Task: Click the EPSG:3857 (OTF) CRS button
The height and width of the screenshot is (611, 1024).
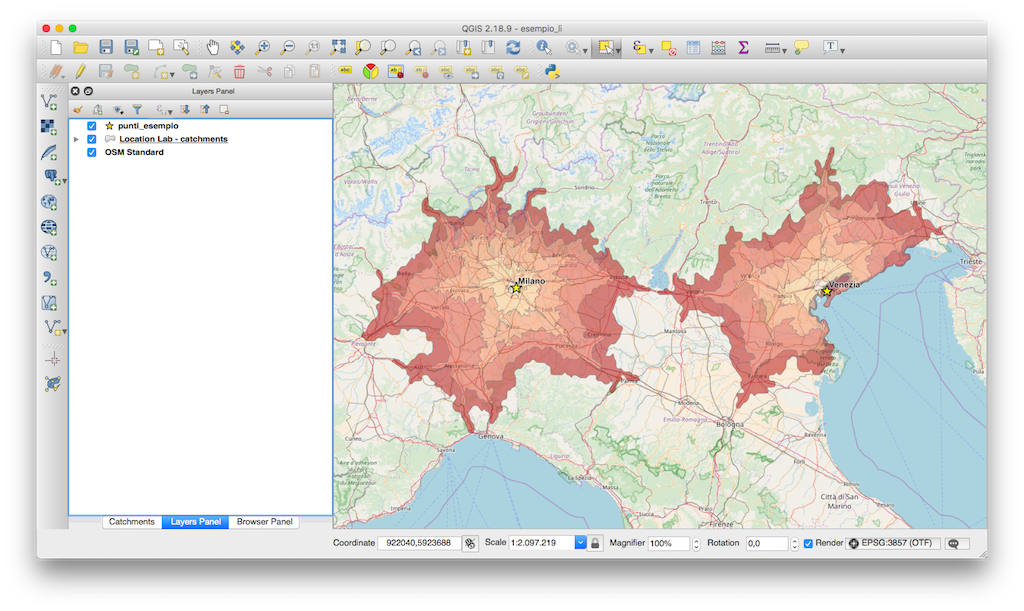Action: [x=893, y=543]
